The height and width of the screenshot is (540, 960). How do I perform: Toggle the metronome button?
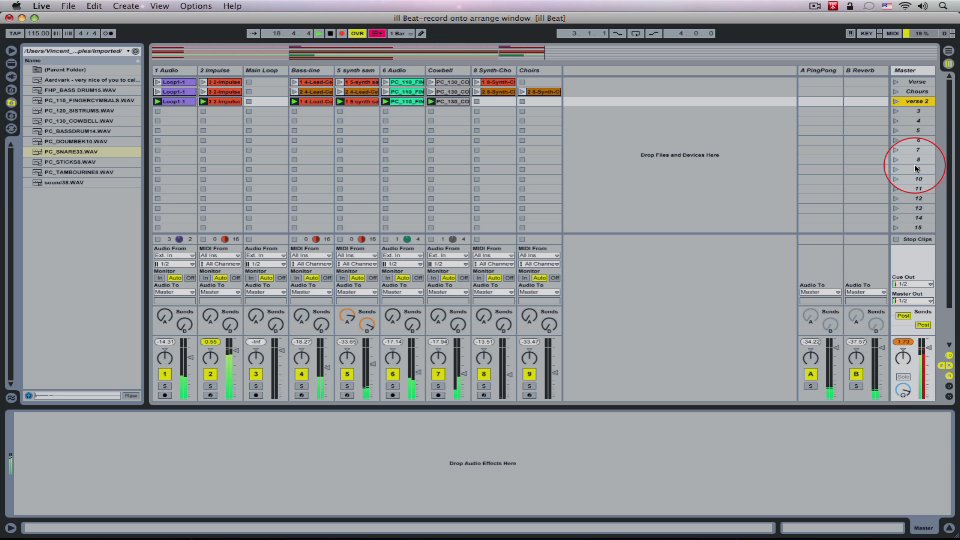tap(108, 33)
